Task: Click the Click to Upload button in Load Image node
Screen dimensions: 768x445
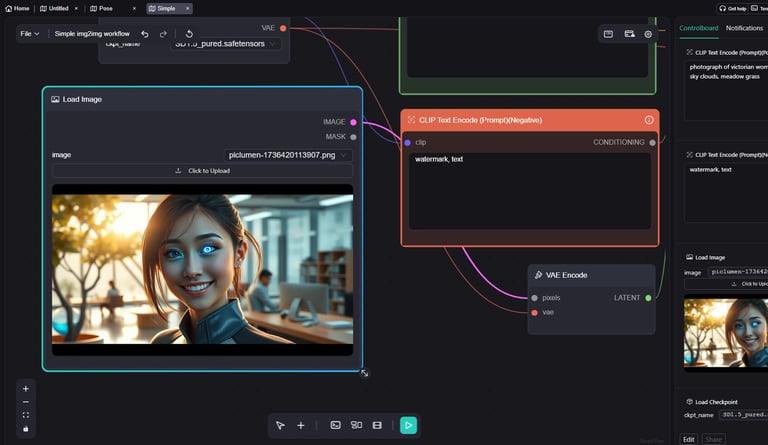Action: pos(202,171)
